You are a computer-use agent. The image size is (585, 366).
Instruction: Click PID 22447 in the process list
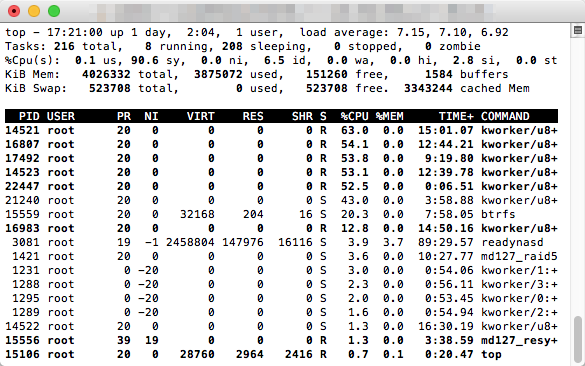pos(22,187)
